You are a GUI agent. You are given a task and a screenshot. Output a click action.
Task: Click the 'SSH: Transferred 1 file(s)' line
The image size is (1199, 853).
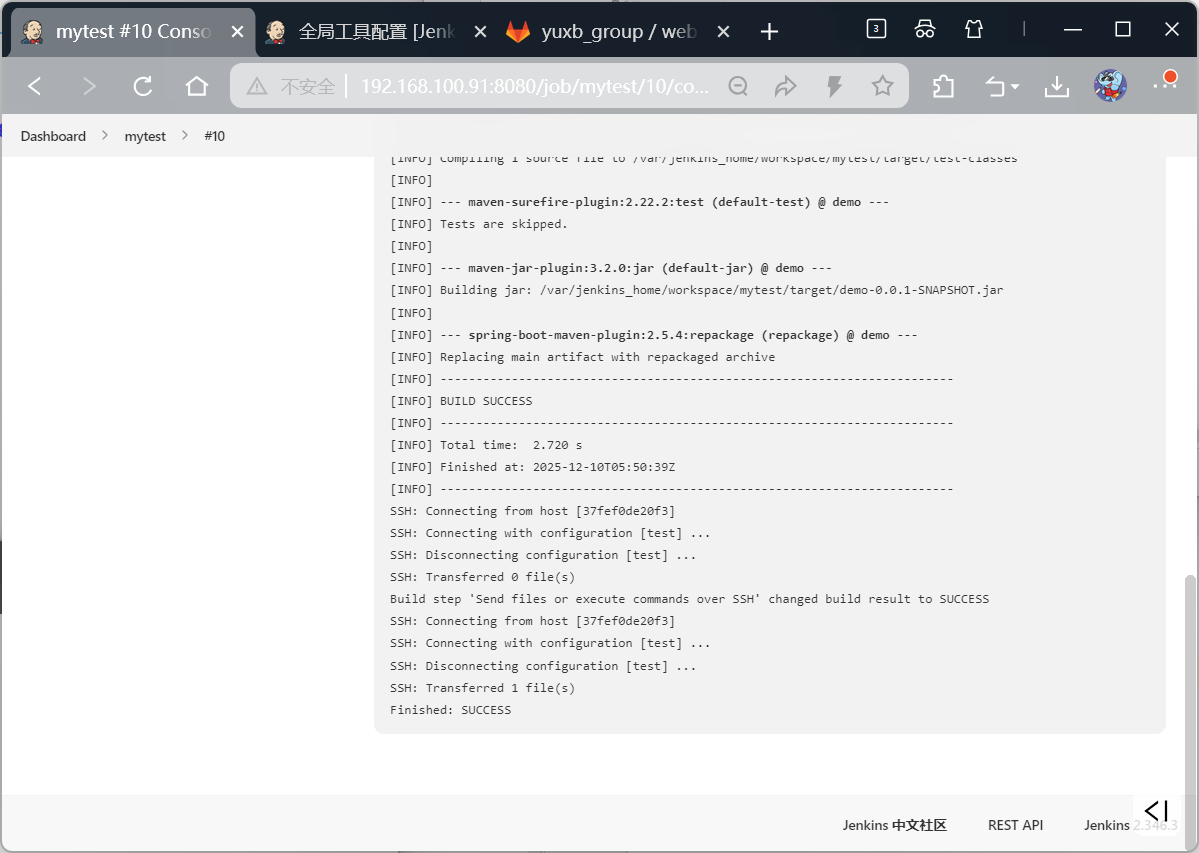click(483, 687)
